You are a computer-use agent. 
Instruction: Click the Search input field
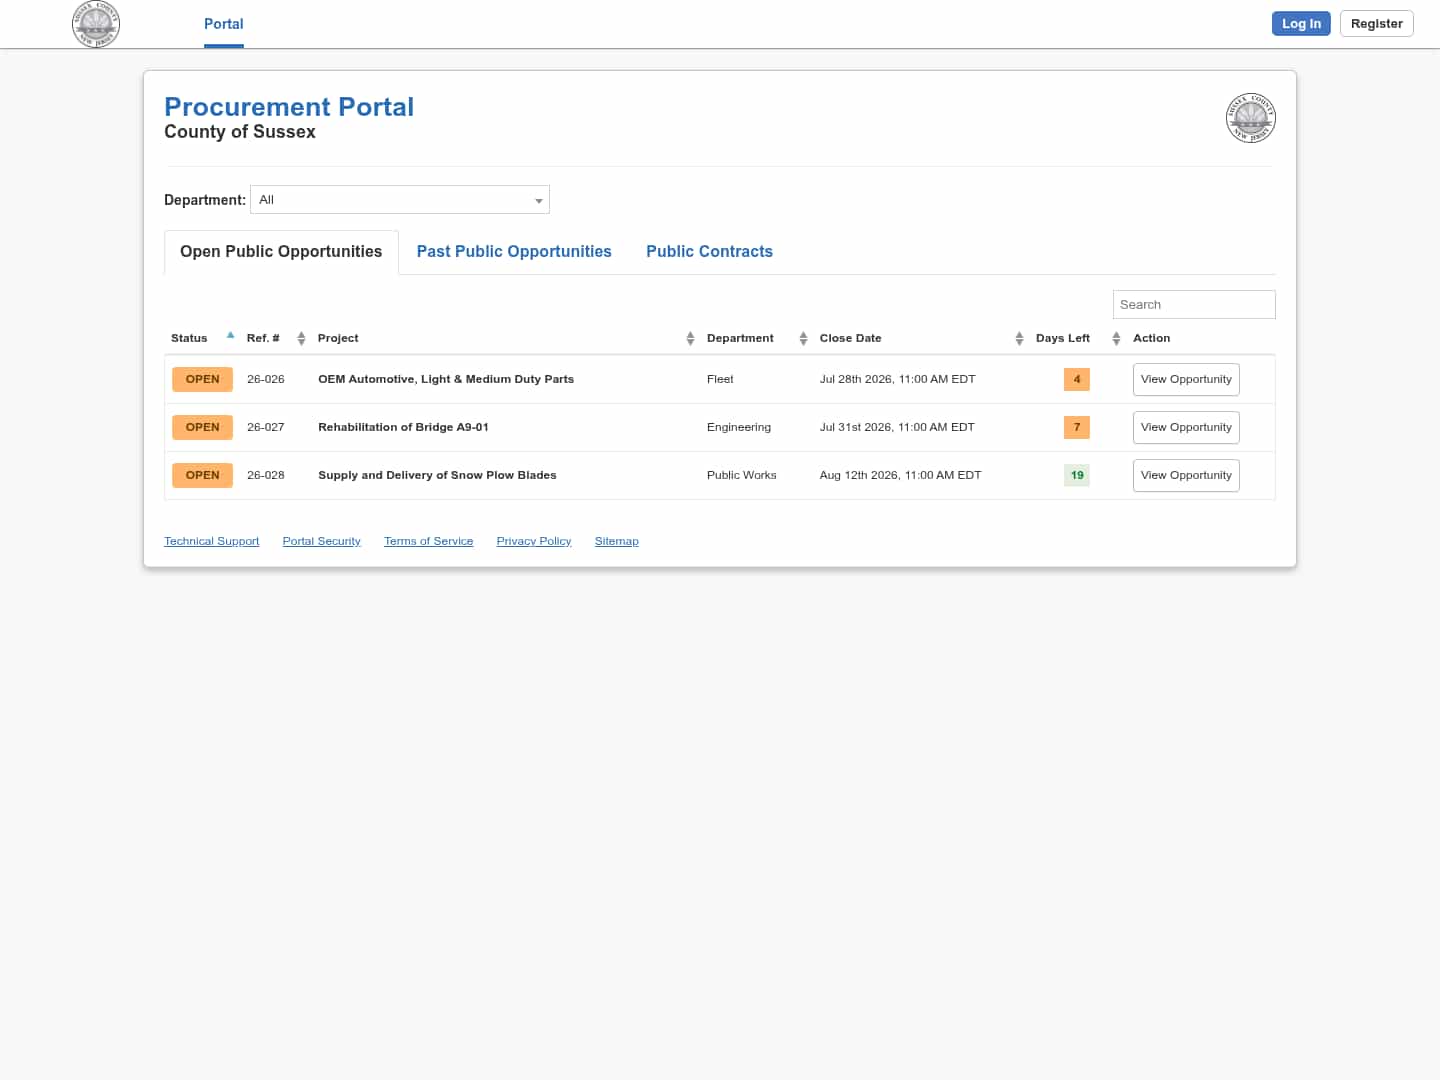1194,305
